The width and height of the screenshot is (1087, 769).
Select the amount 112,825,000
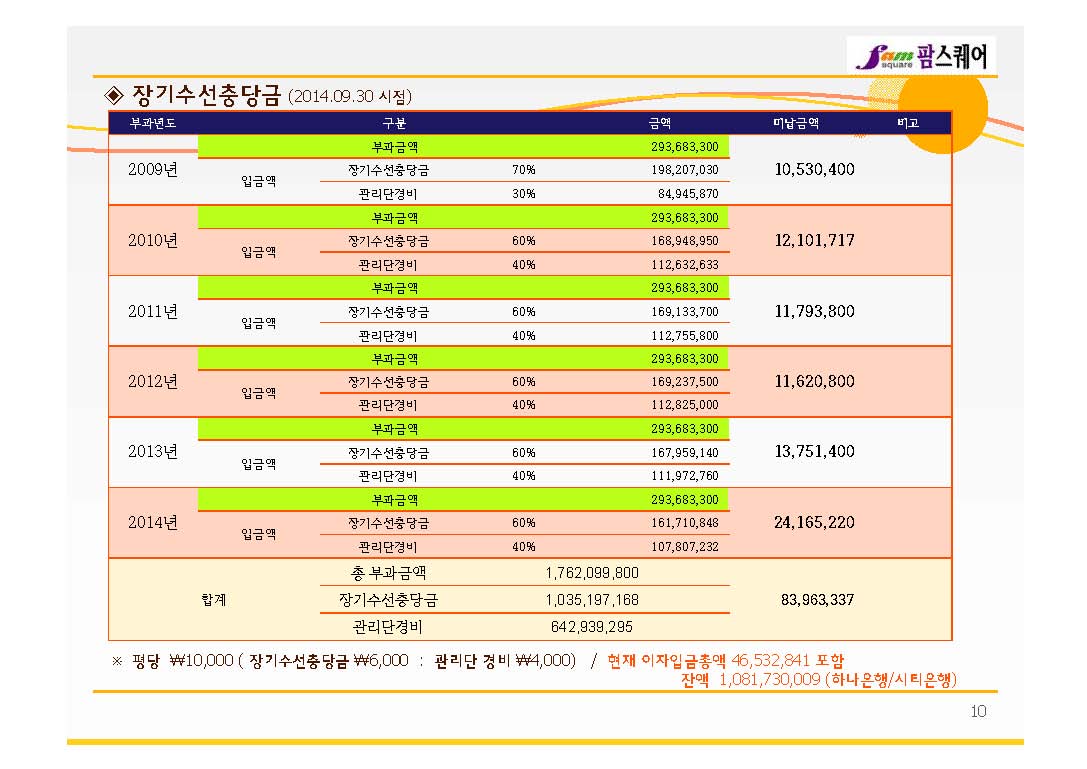(684, 404)
